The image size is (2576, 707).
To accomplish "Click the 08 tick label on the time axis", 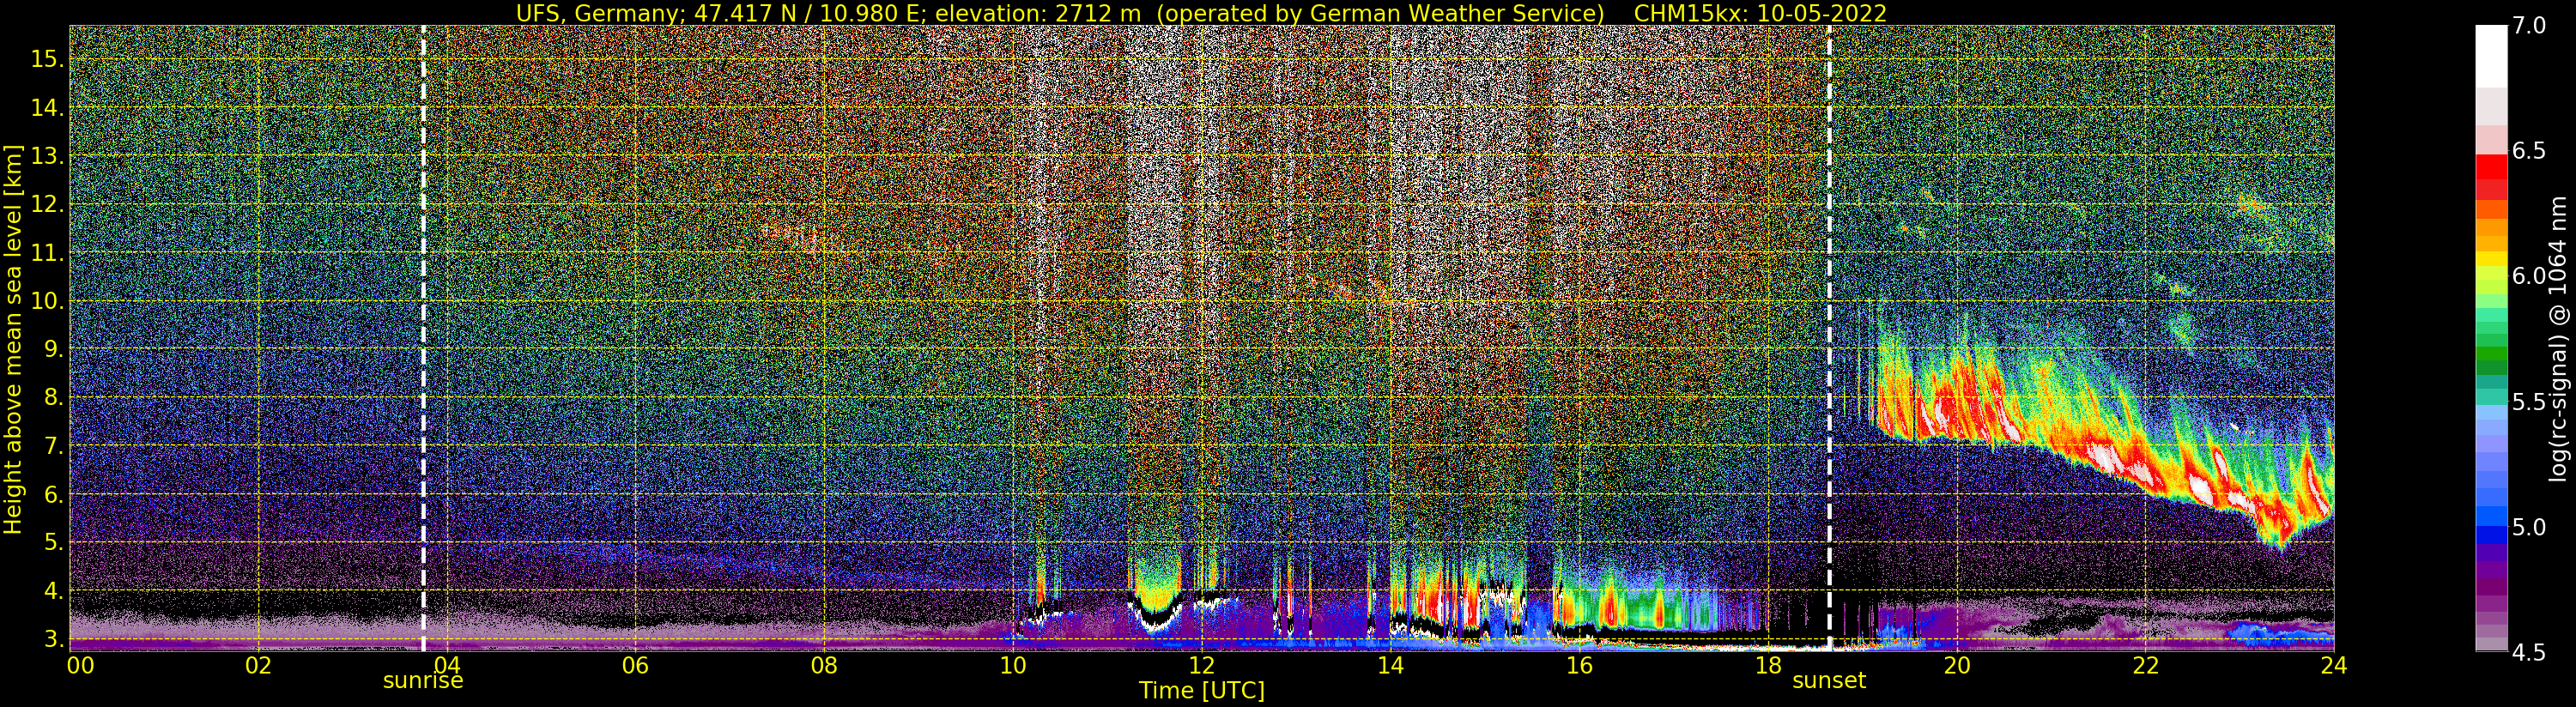I will coord(824,665).
